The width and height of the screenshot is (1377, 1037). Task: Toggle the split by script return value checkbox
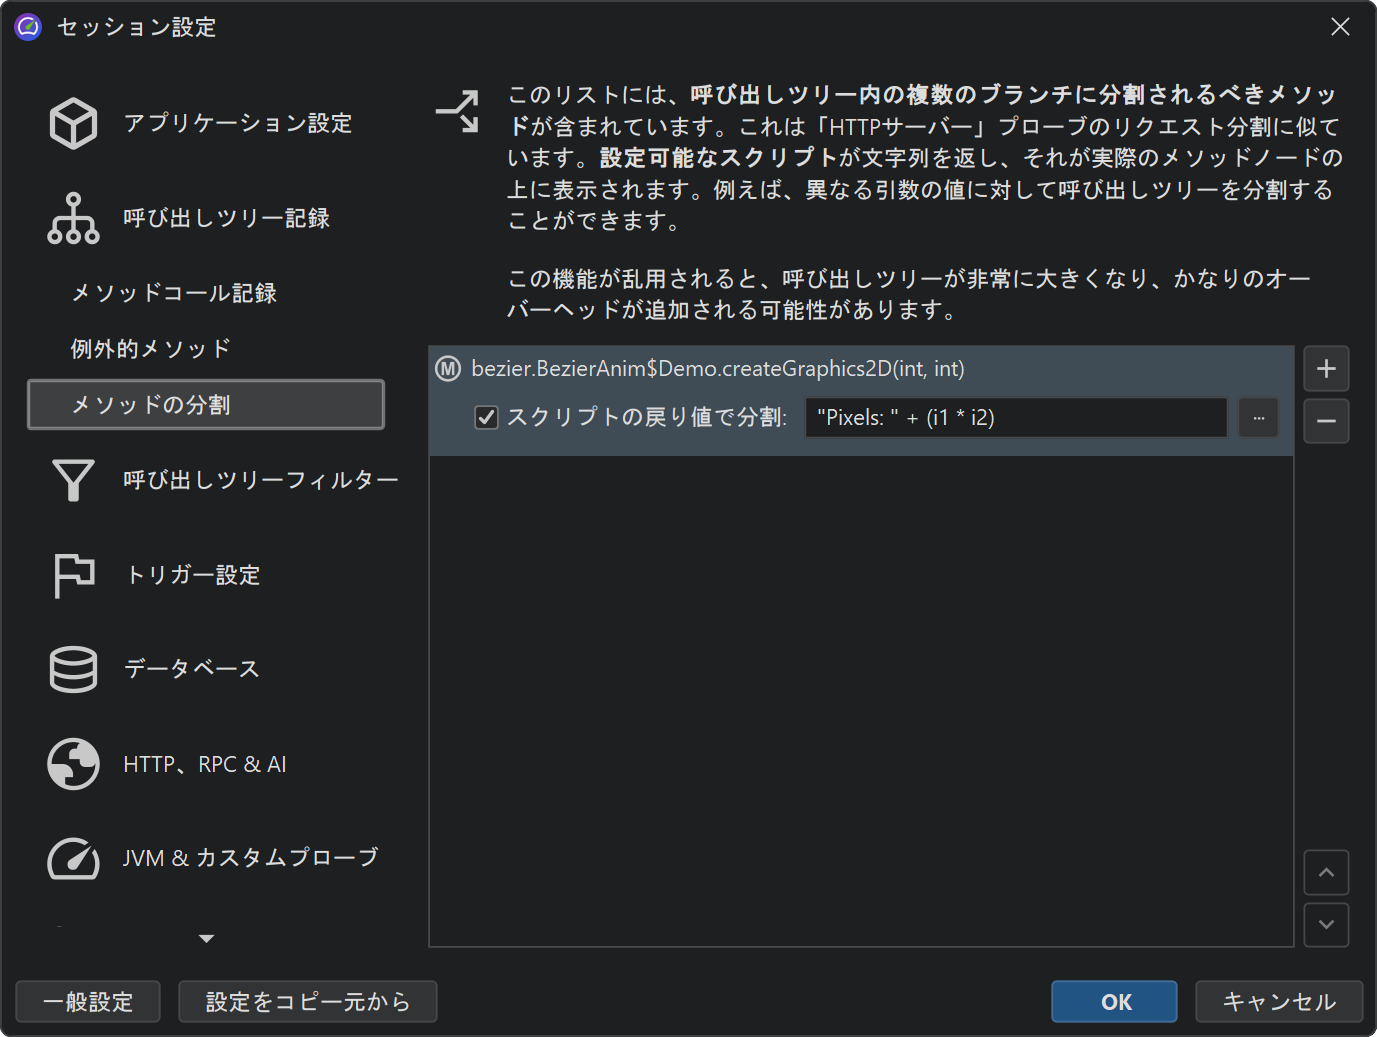(x=487, y=418)
